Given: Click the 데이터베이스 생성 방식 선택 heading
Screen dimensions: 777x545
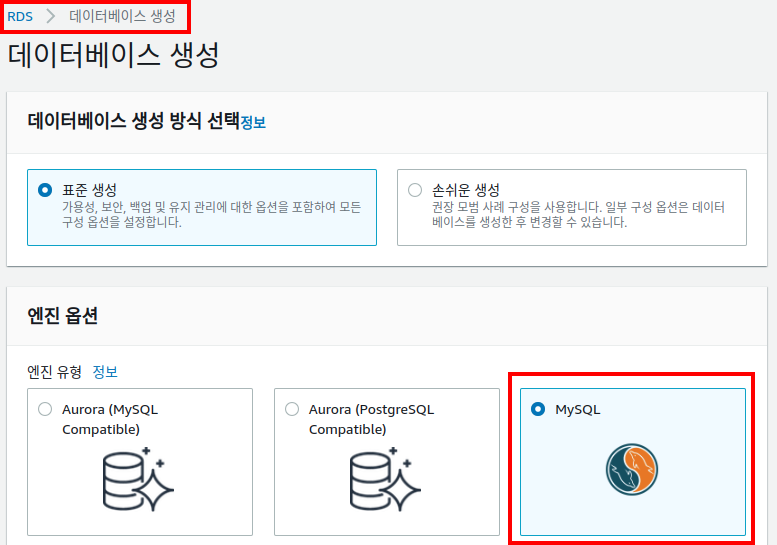Looking at the screenshot, I should [x=133, y=121].
